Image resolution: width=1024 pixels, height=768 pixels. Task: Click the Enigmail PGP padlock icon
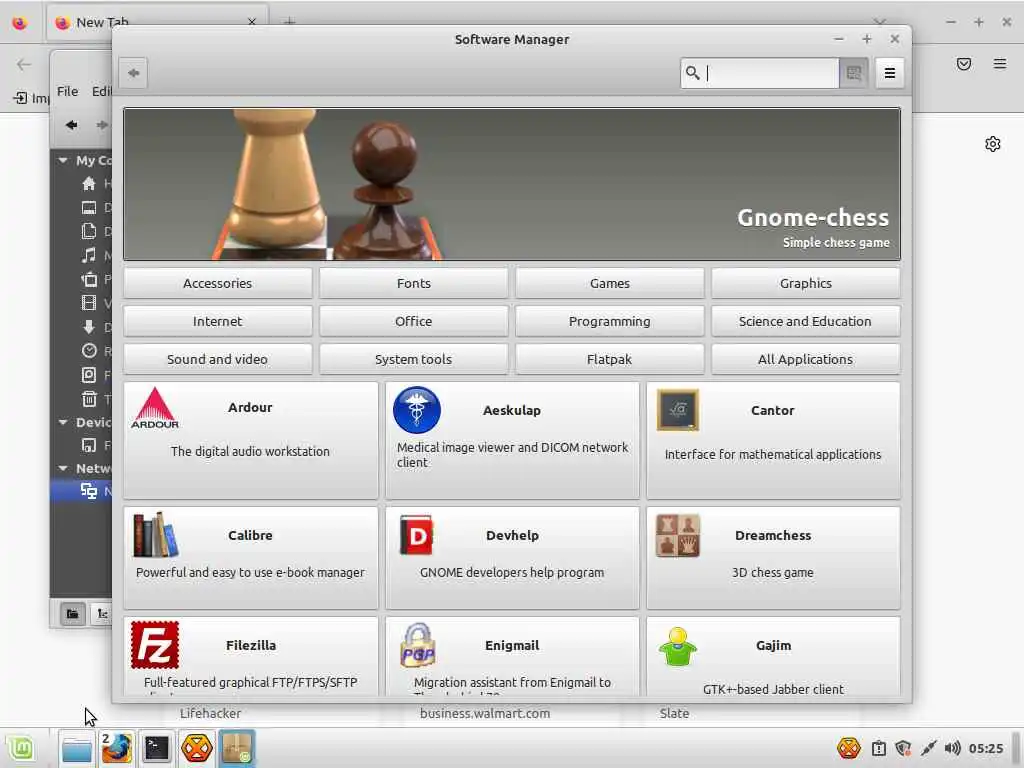[x=417, y=645]
